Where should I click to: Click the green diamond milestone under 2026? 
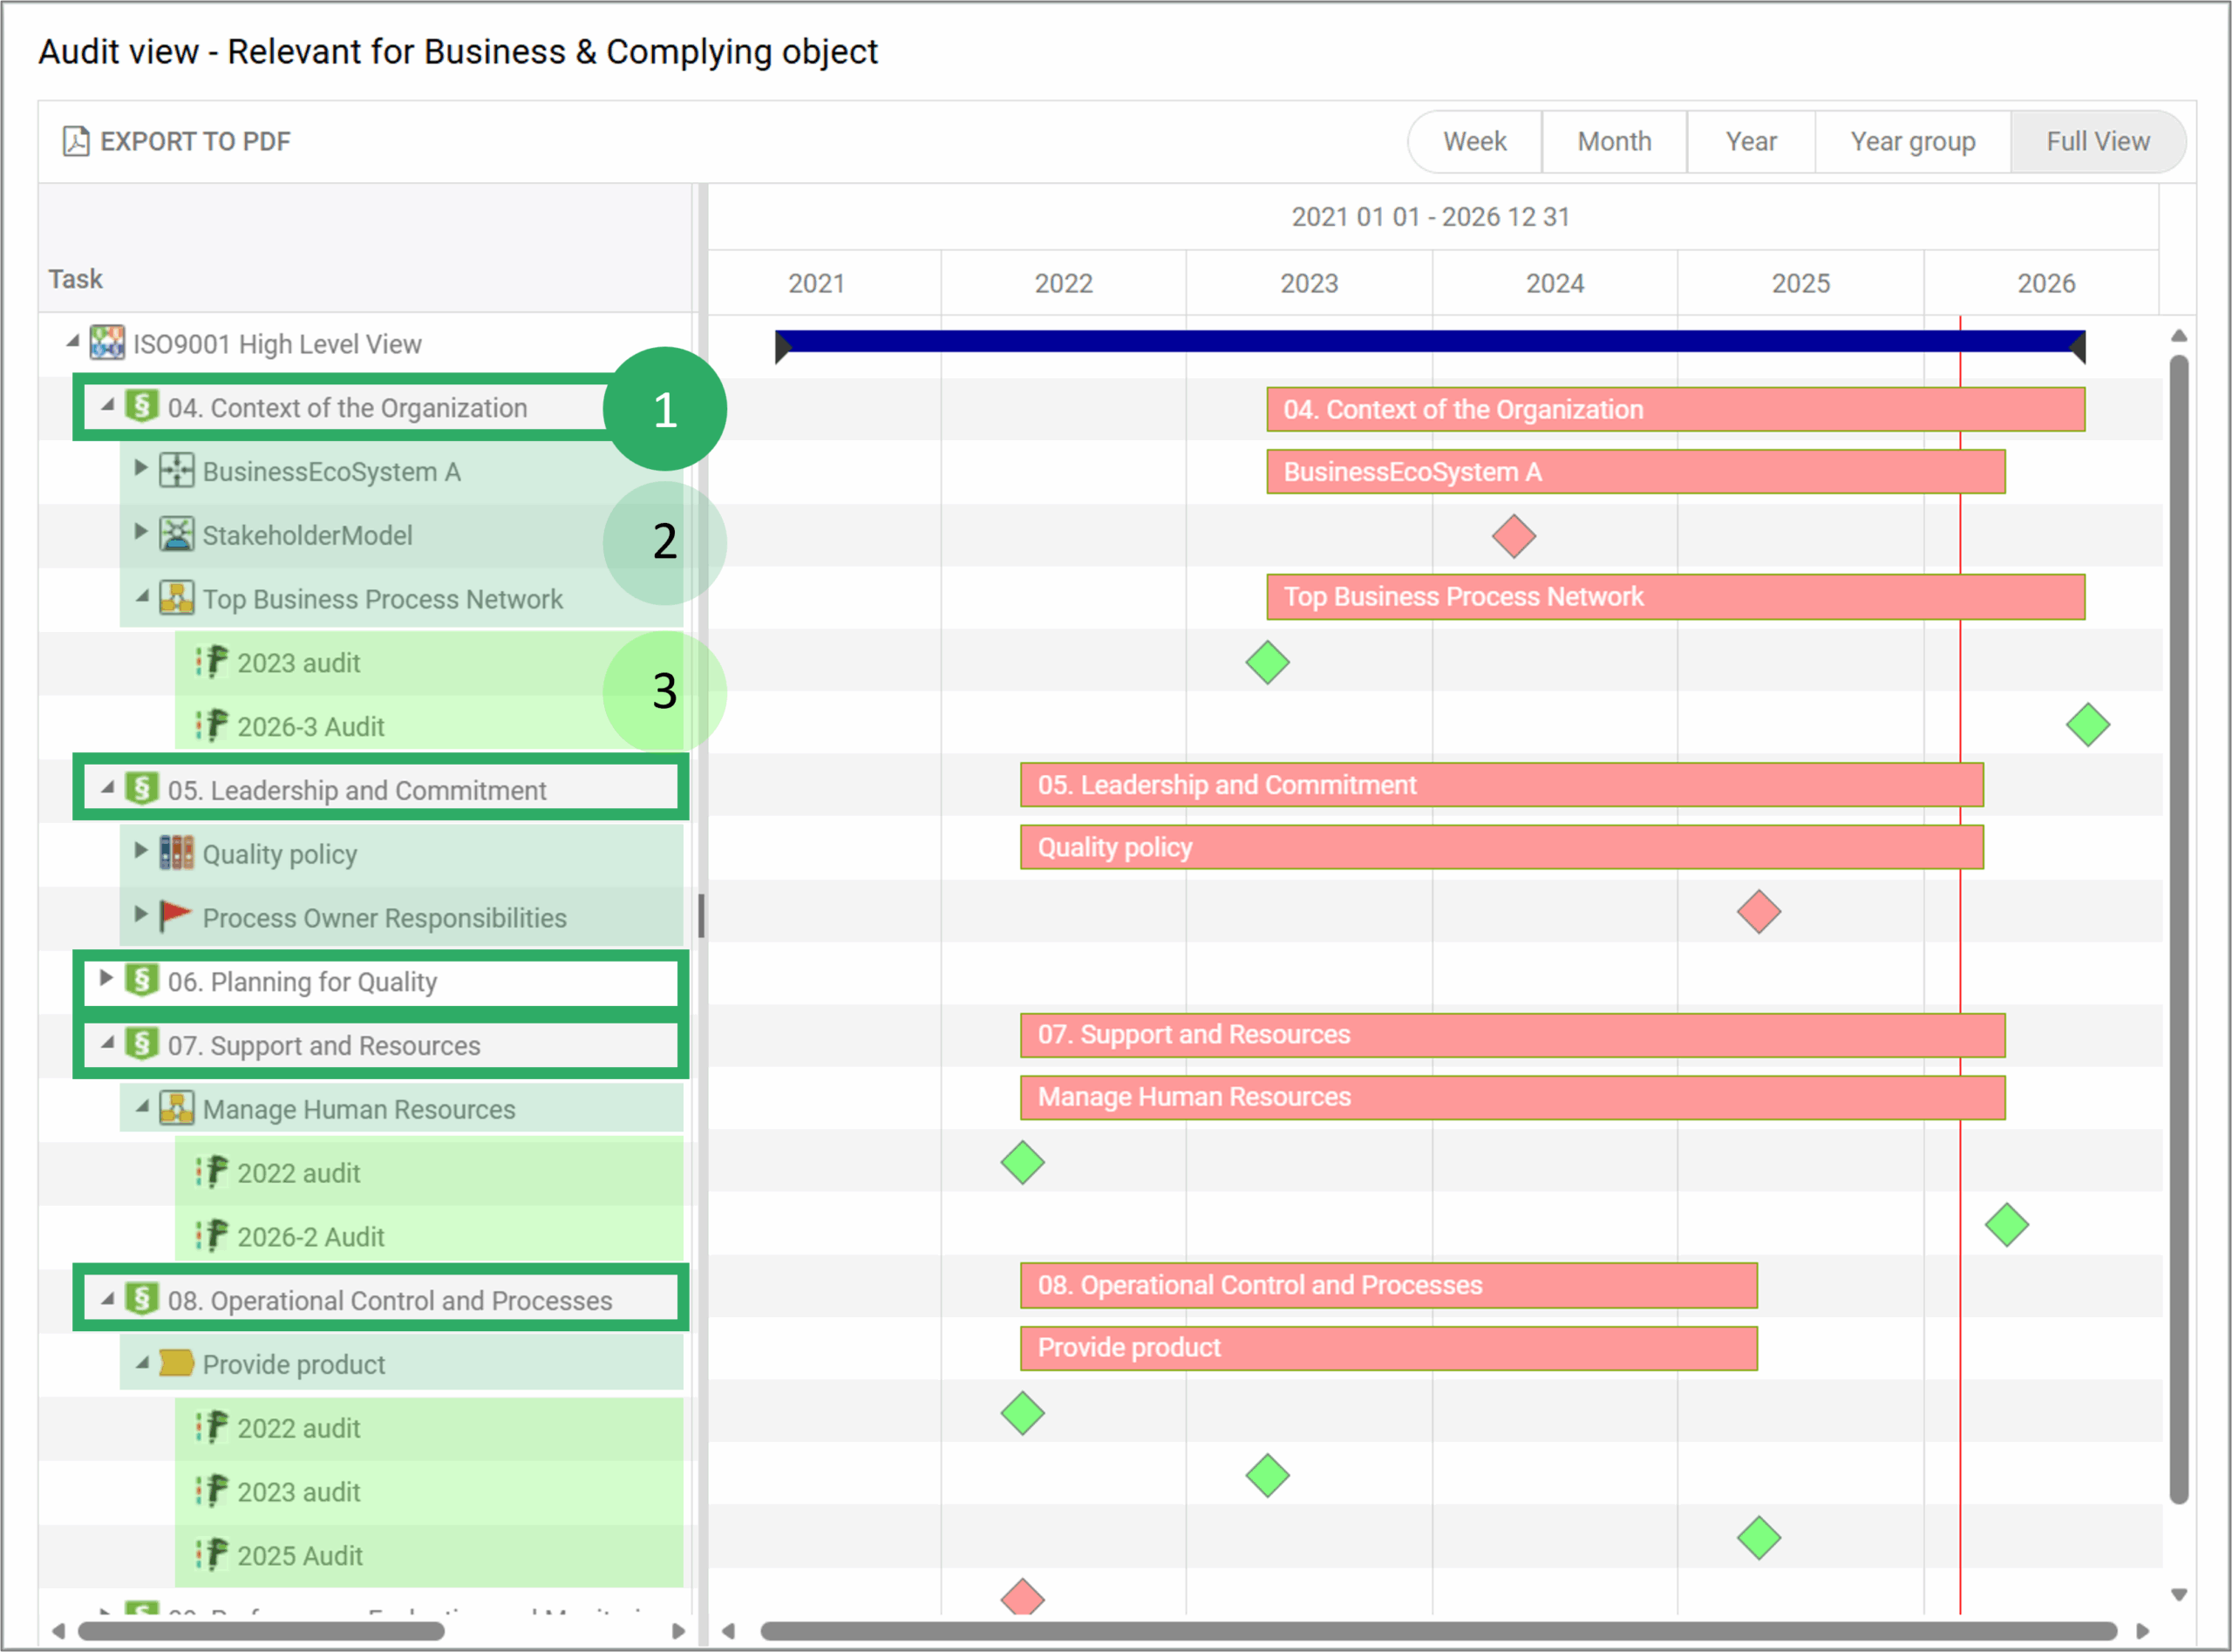pyautogui.click(x=2086, y=724)
